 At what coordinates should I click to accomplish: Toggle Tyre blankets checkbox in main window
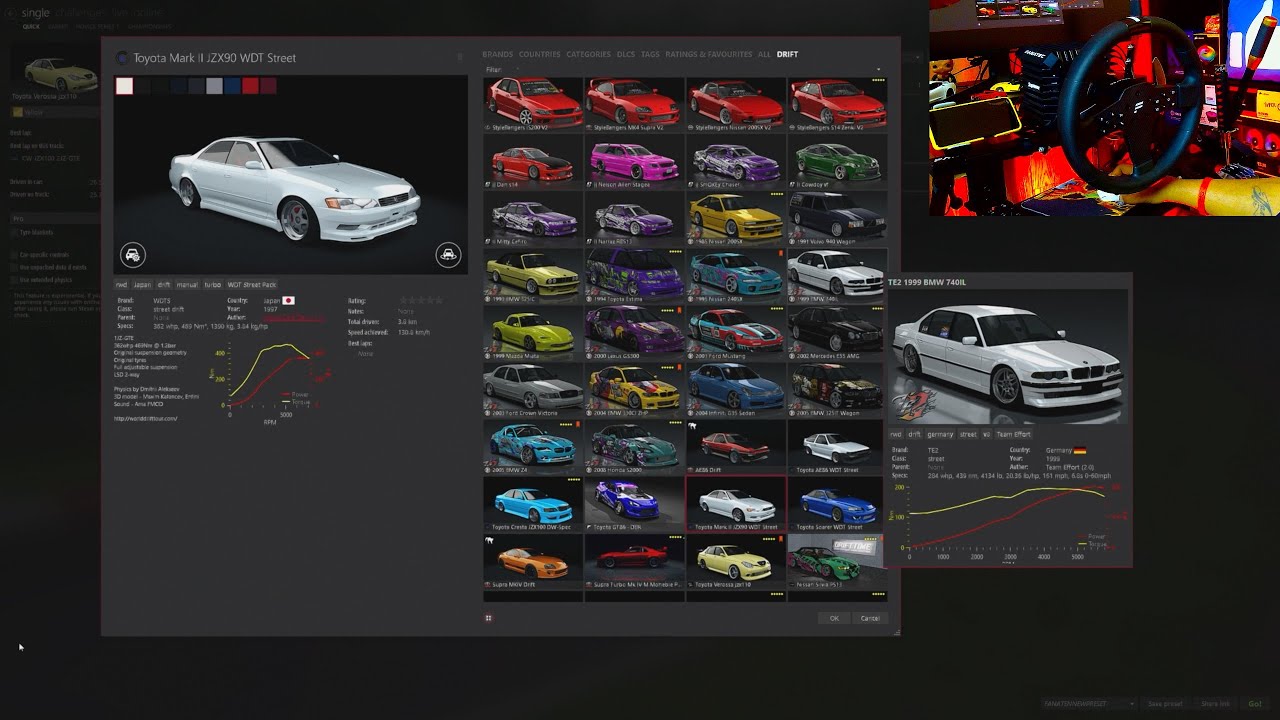pos(14,232)
